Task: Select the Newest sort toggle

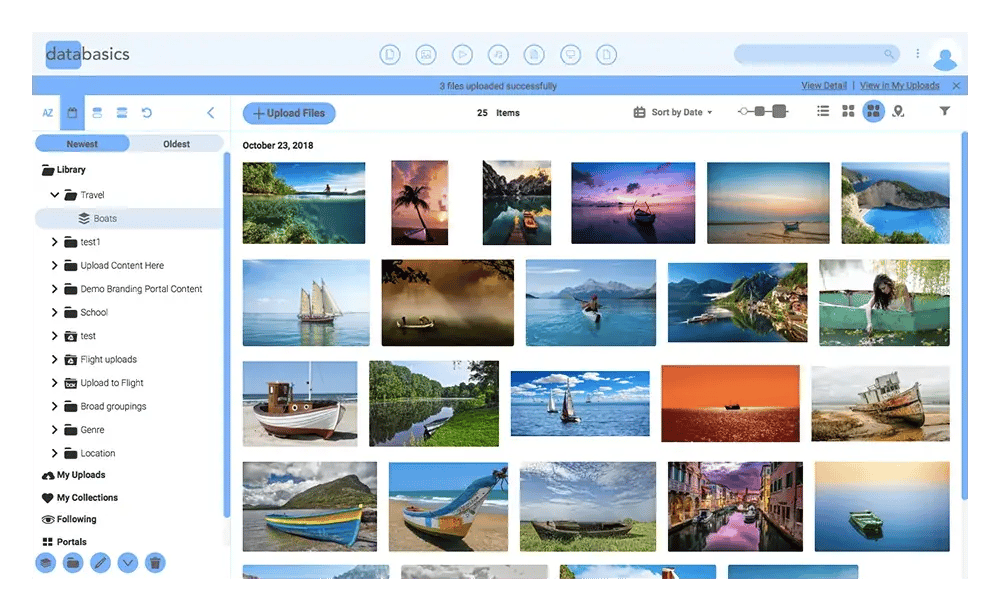Action: pyautogui.click(x=82, y=144)
